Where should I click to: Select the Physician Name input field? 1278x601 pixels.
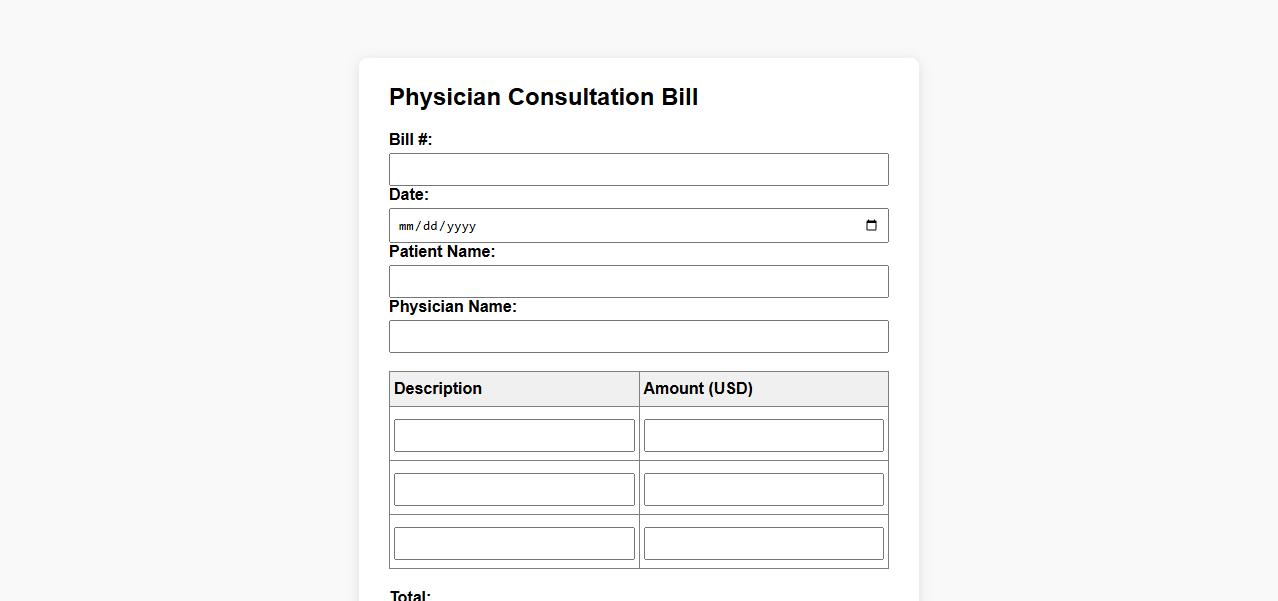(x=638, y=337)
